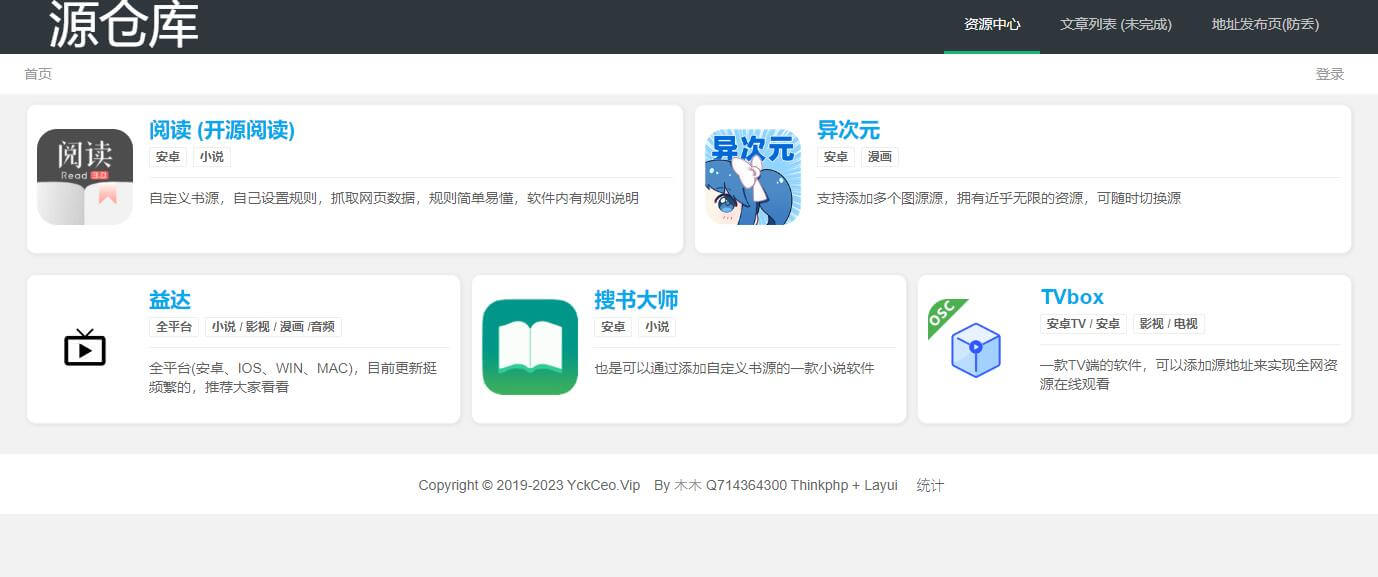Click the 统计 link in footer
Screen dimensions: 1378x577
point(929,486)
